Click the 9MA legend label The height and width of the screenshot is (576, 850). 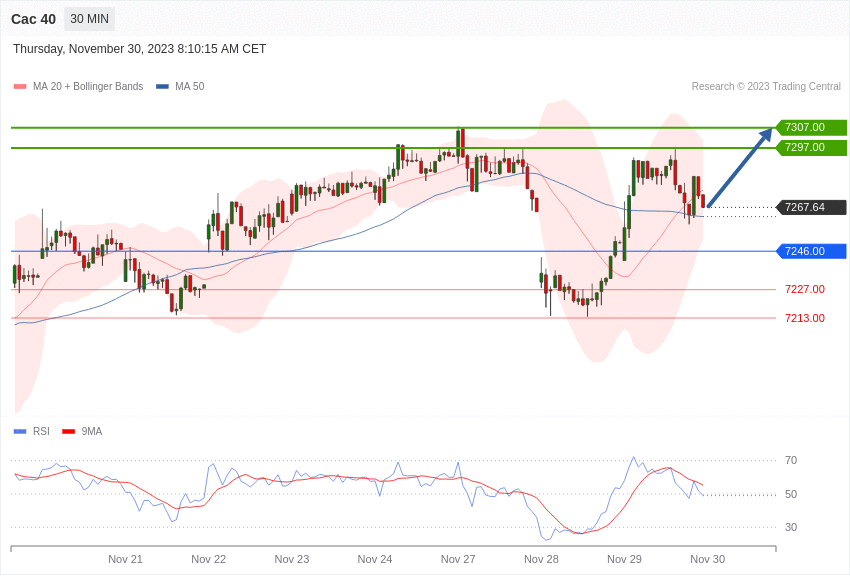92,432
